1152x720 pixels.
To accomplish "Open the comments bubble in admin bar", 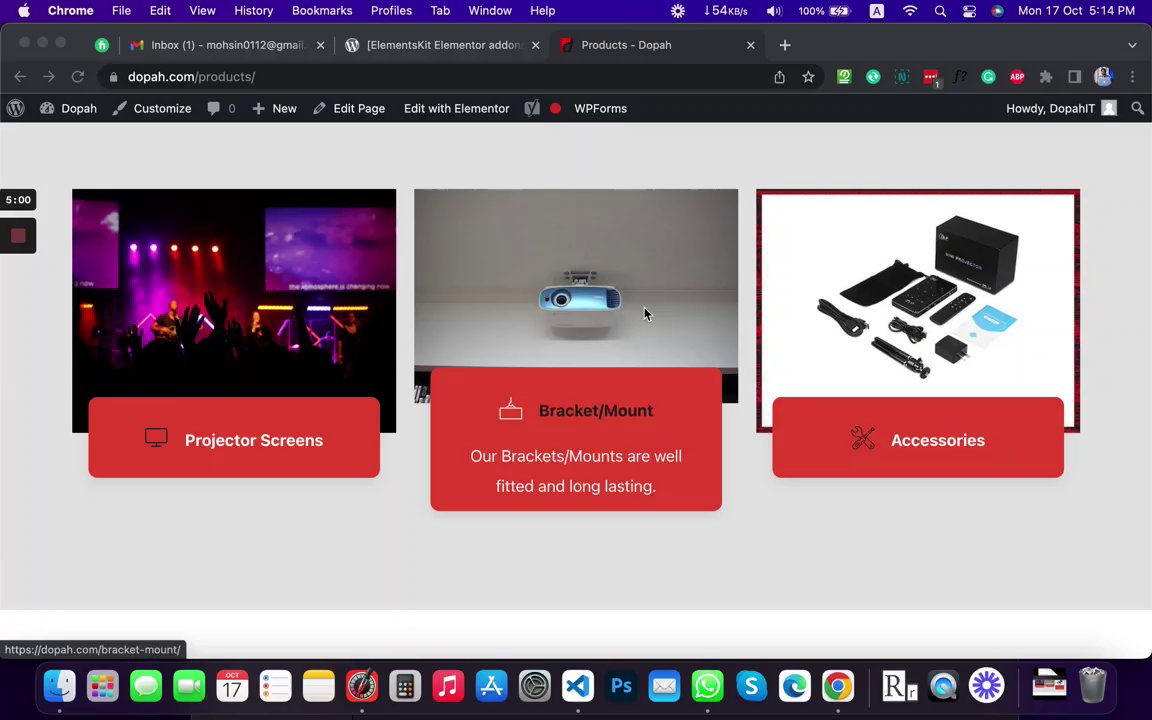I will [x=221, y=108].
